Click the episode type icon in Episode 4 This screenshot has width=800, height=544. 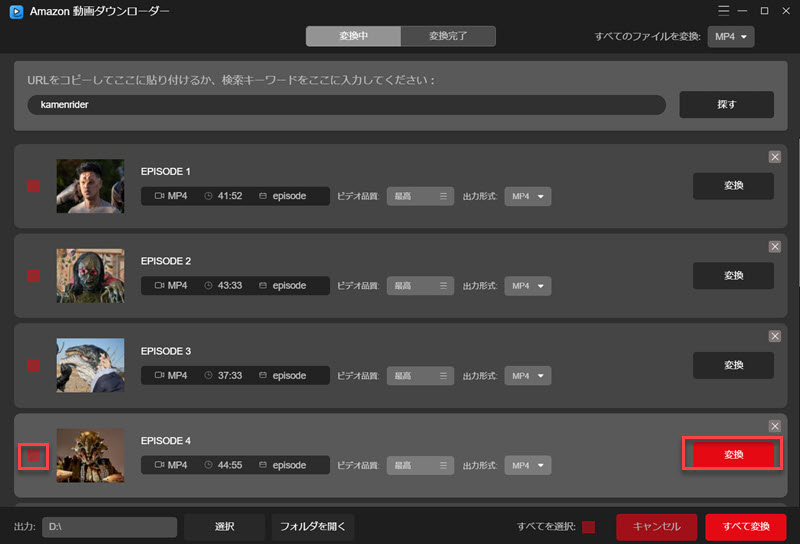pos(263,465)
